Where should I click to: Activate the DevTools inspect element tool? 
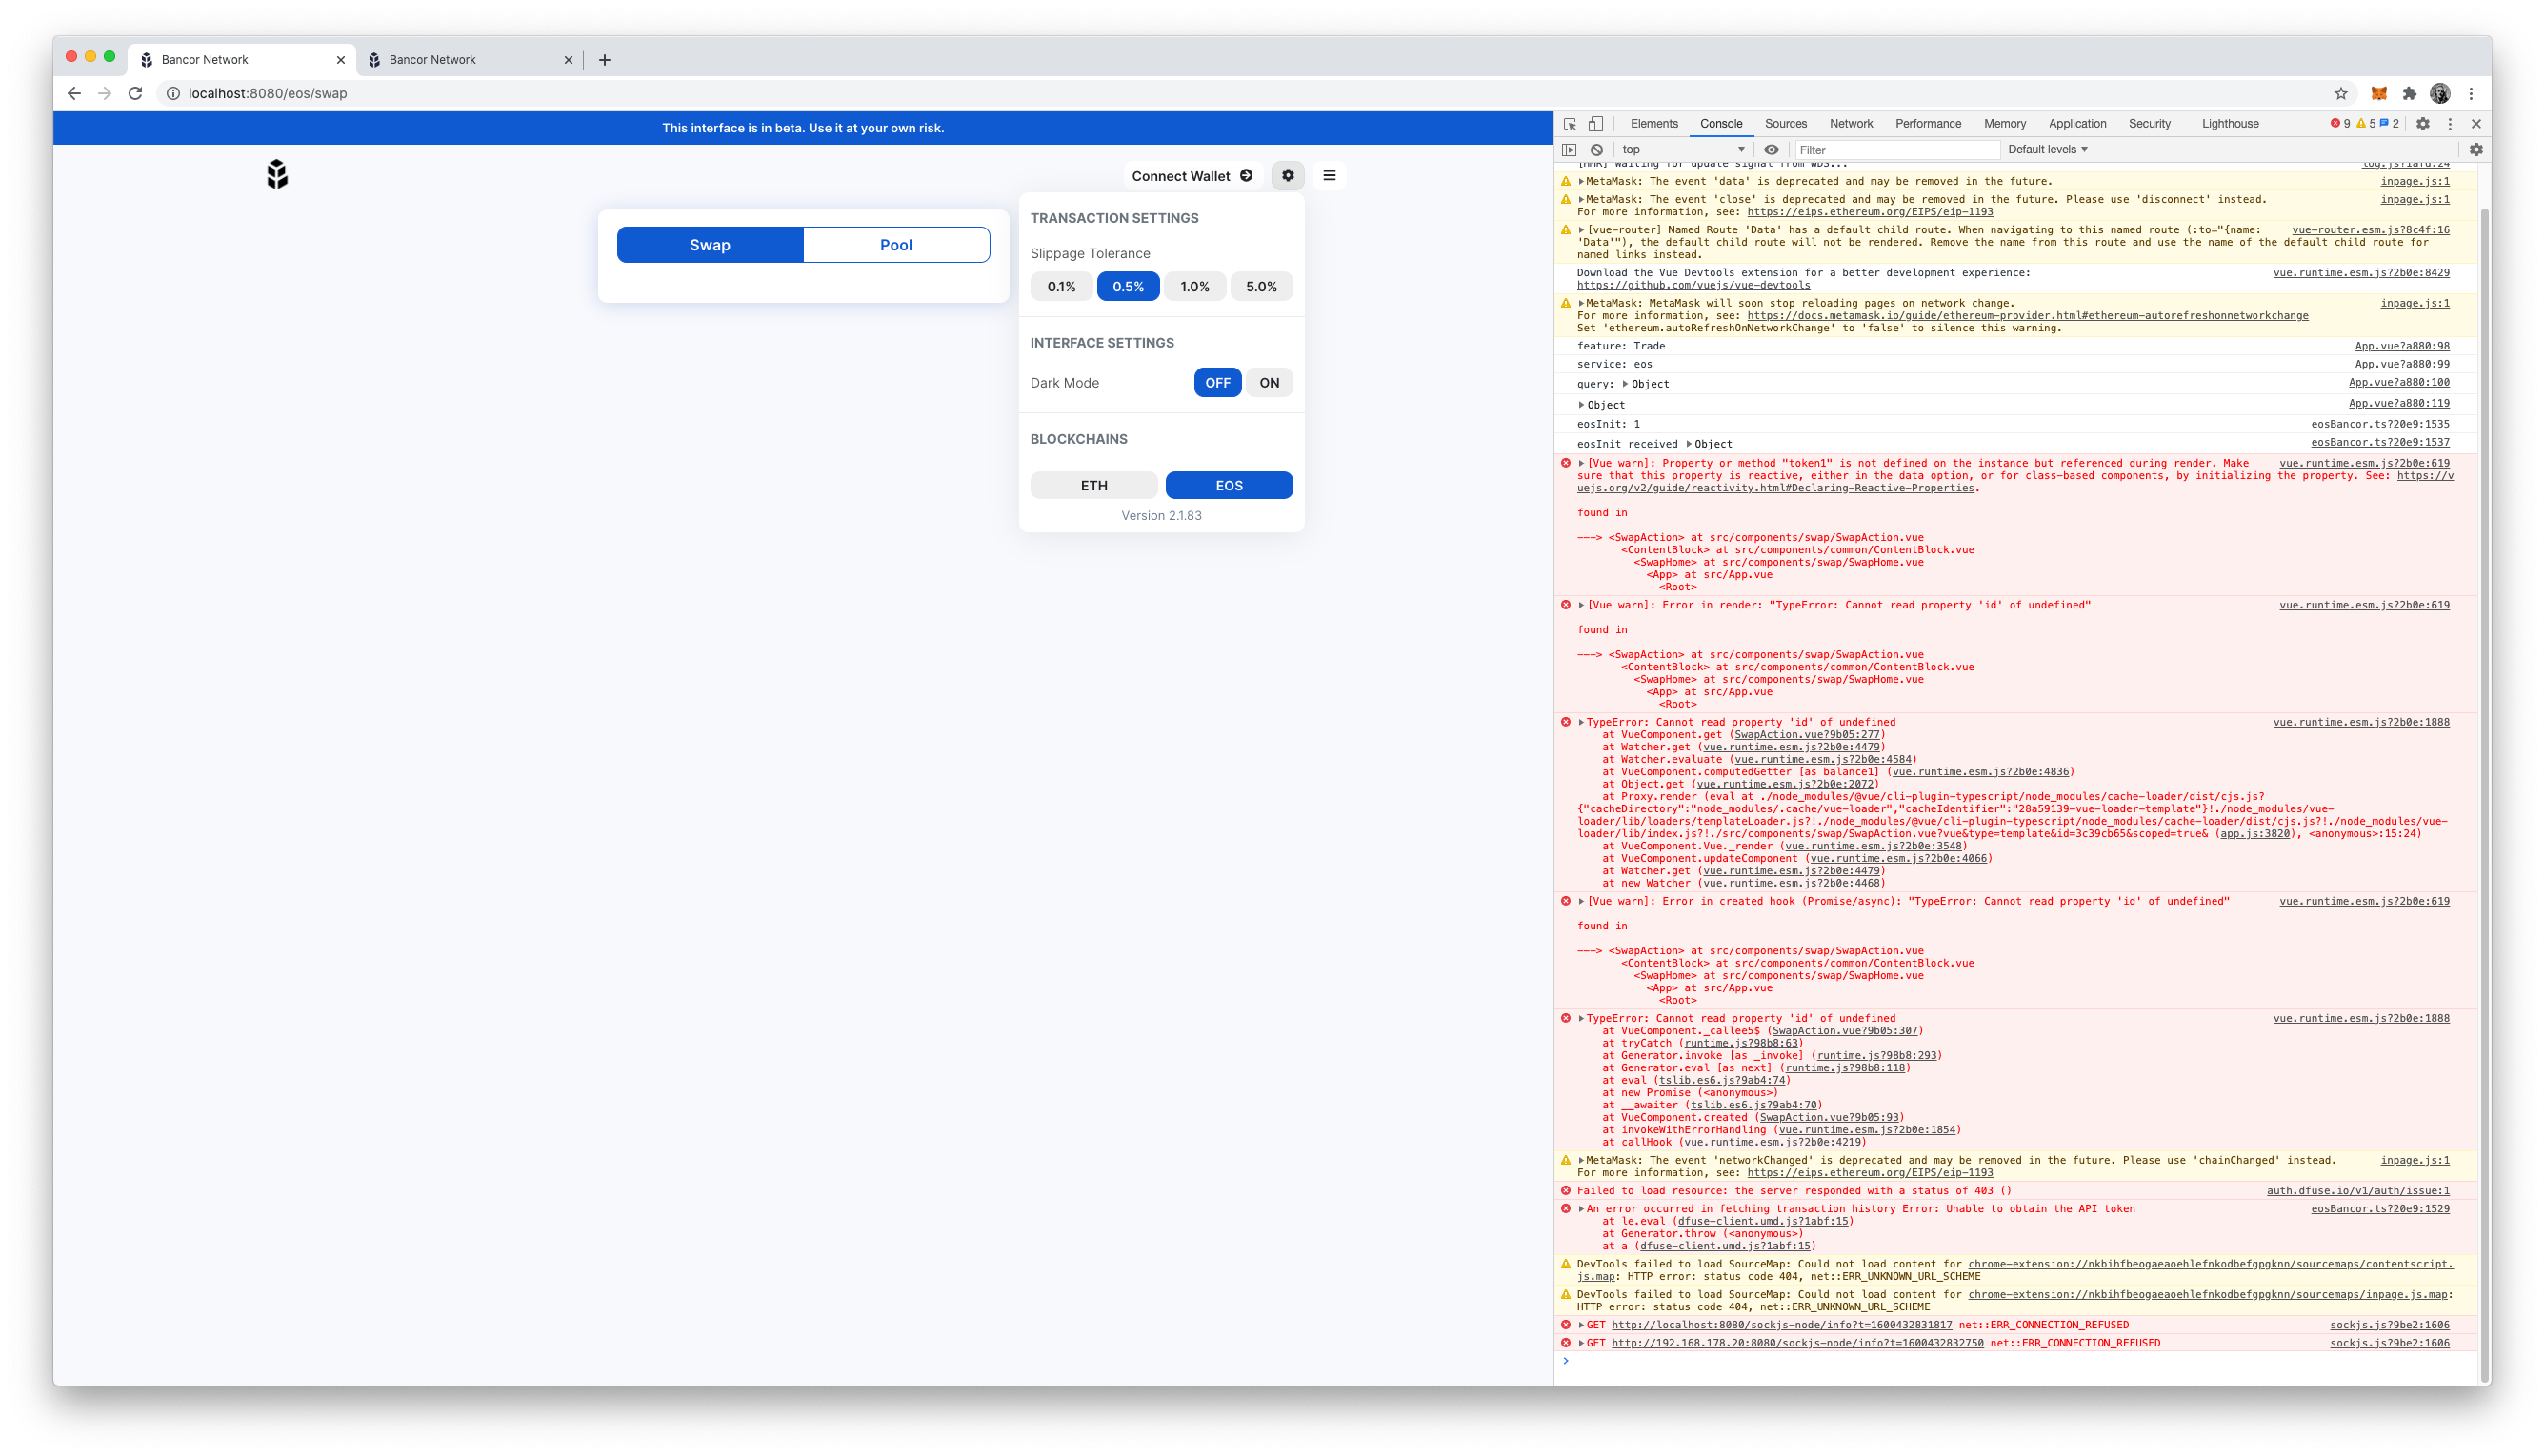coord(1570,124)
